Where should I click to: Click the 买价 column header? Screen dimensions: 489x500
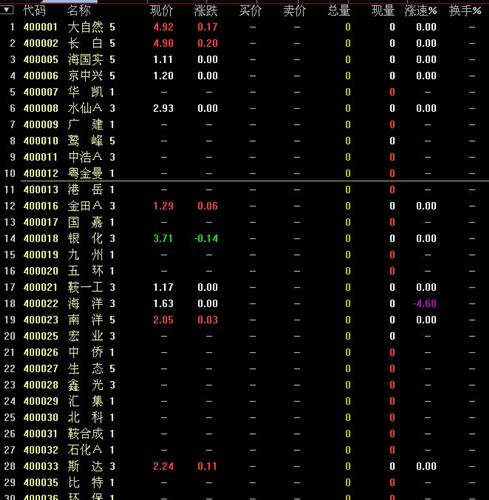(x=250, y=11)
